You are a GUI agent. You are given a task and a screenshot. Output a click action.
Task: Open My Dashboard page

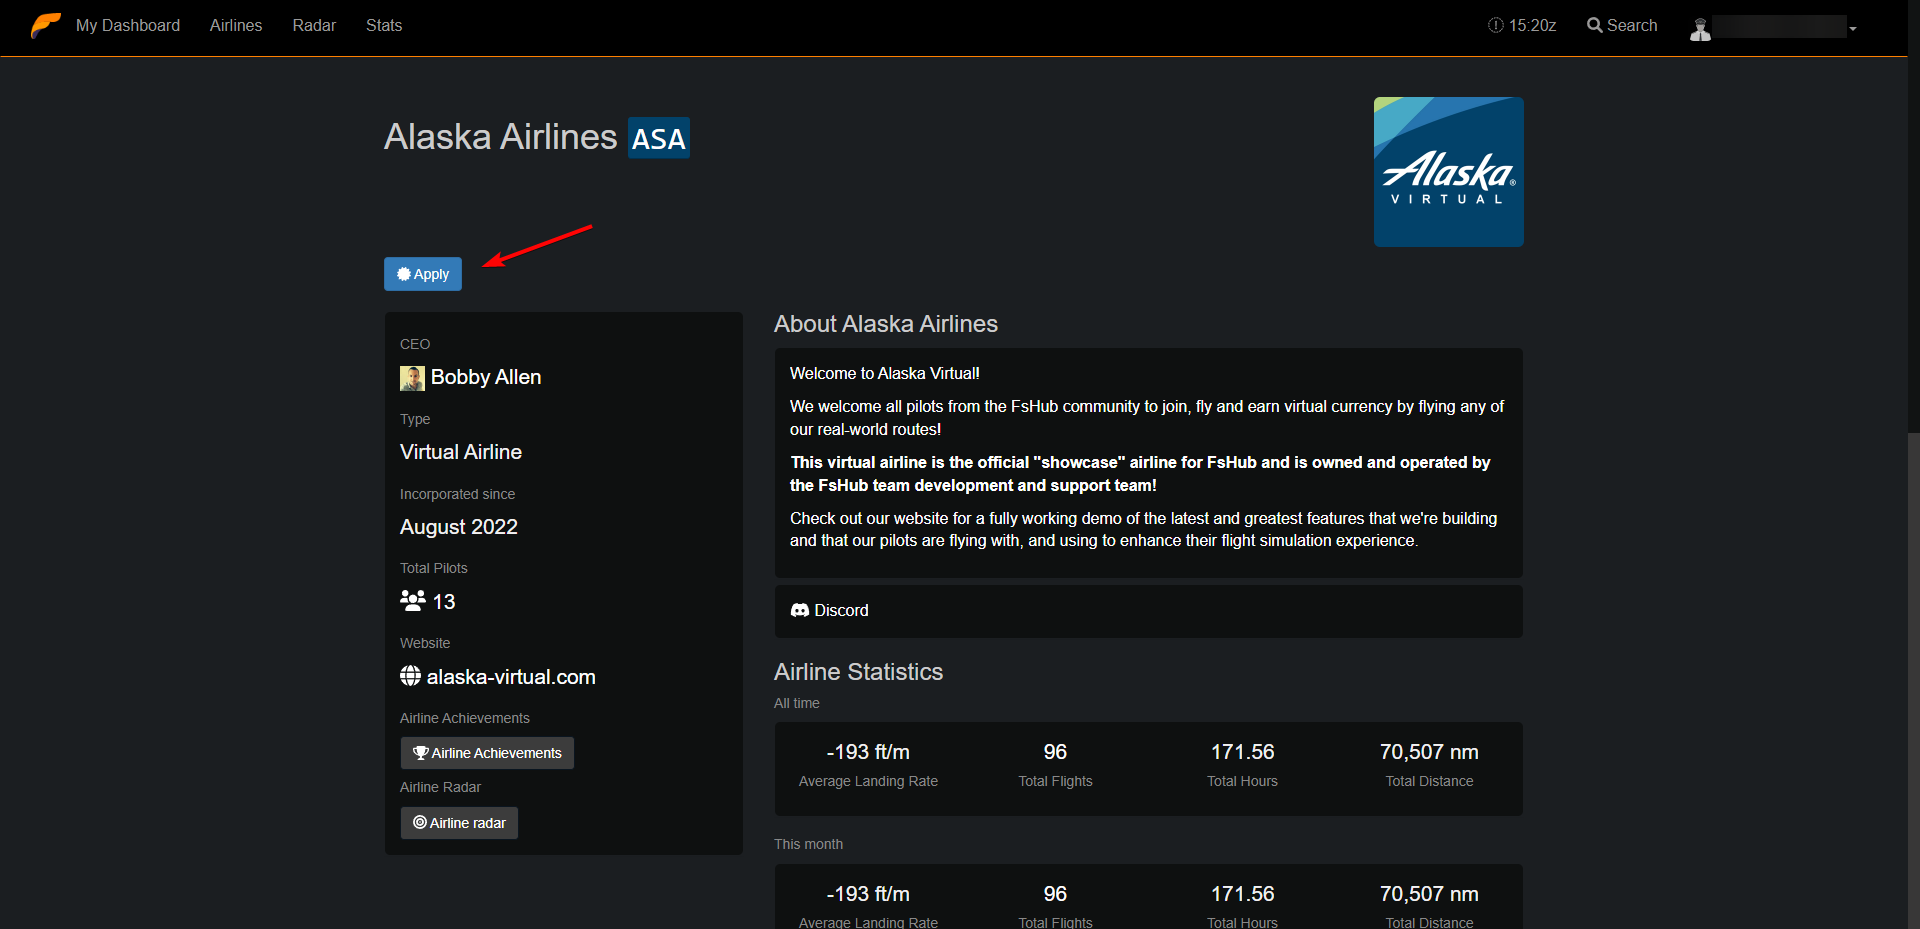pyautogui.click(x=128, y=25)
